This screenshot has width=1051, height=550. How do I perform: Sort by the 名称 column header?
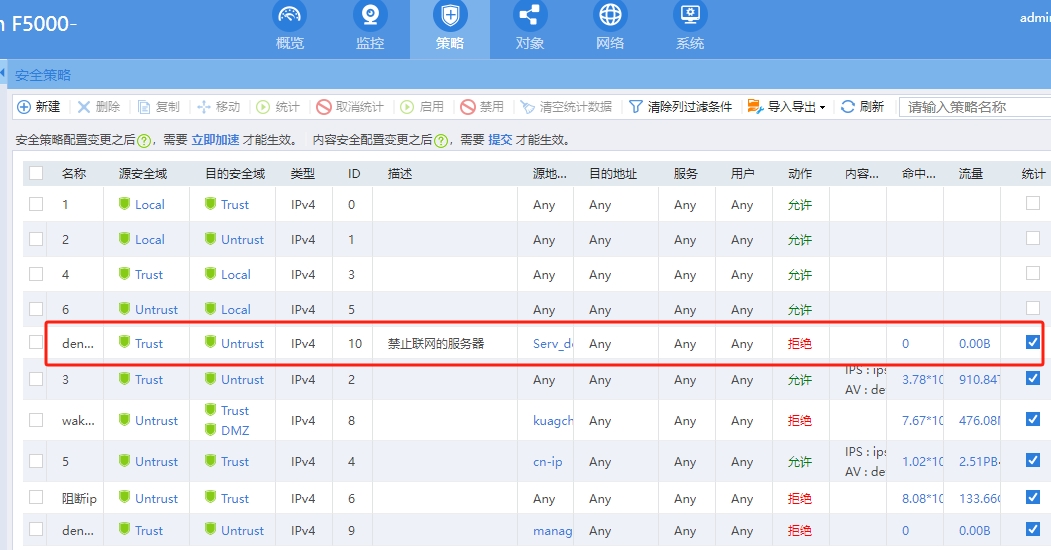tap(74, 174)
